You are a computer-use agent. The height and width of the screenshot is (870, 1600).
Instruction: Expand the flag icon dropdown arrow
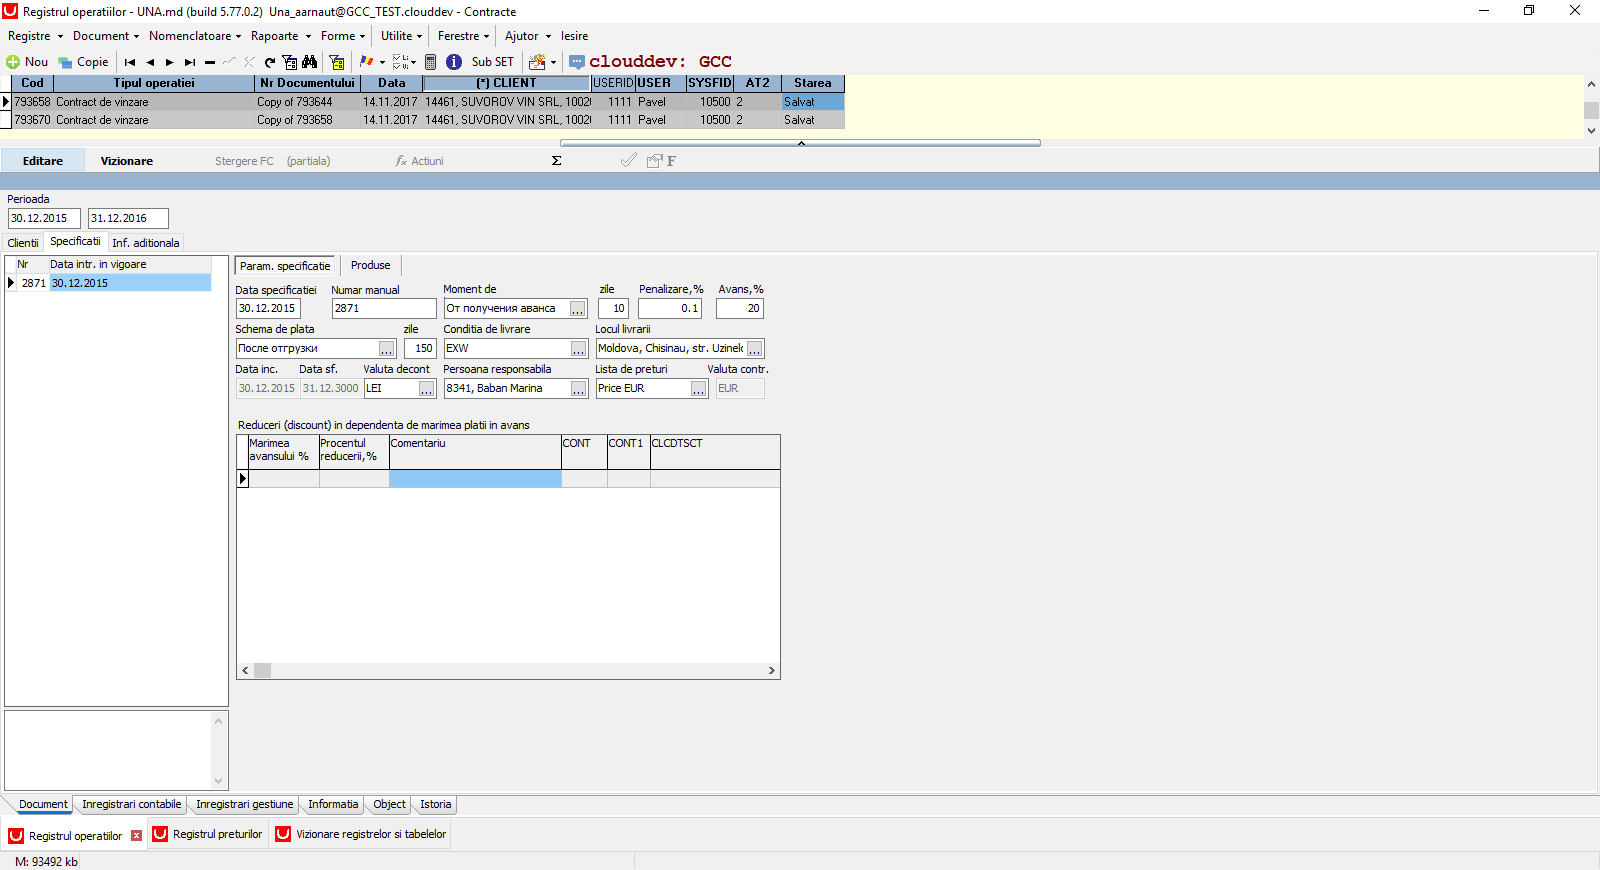pyautogui.click(x=382, y=62)
